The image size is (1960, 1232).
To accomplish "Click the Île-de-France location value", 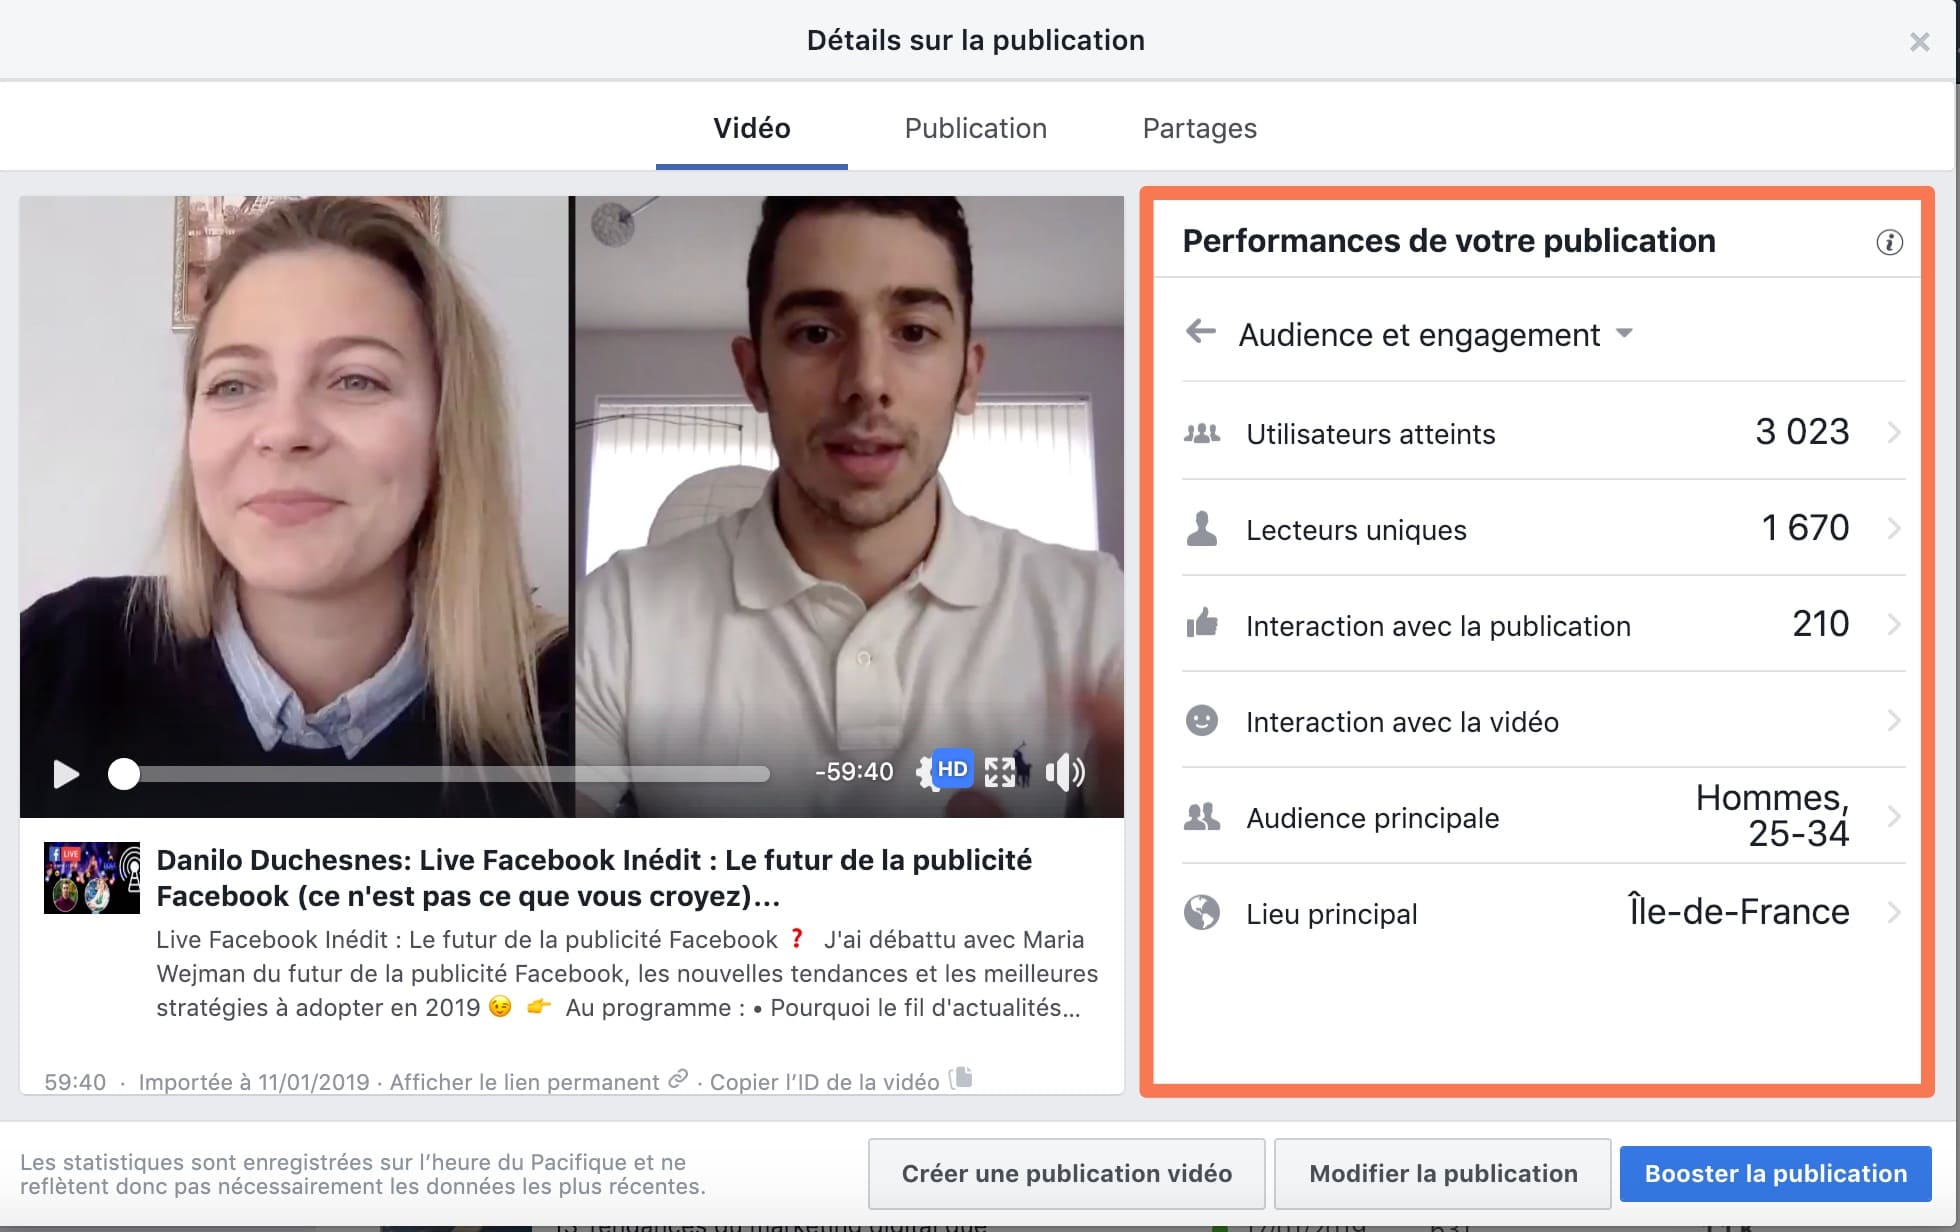I will [1739, 912].
